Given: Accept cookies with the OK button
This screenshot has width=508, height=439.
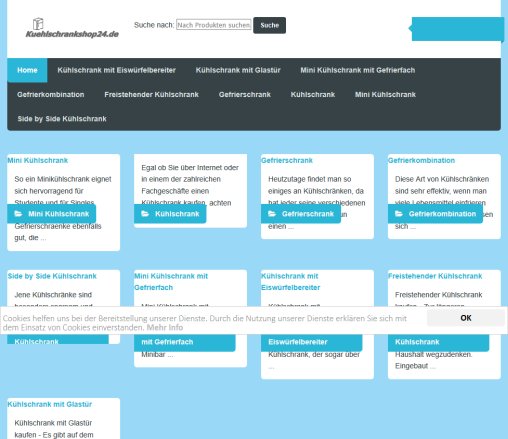Looking at the screenshot, I should (466, 318).
